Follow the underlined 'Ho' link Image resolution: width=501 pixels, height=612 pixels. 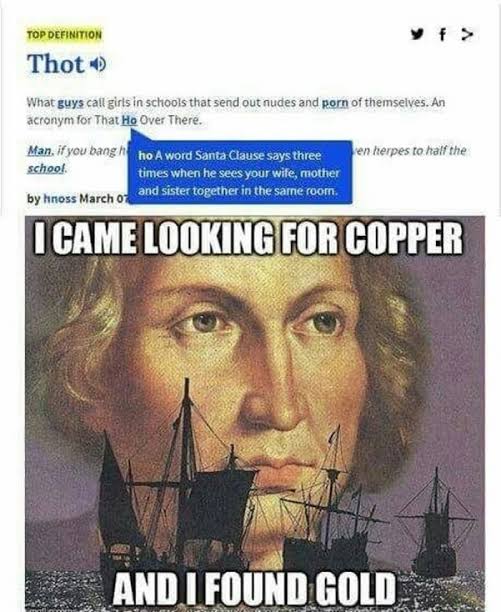(129, 120)
